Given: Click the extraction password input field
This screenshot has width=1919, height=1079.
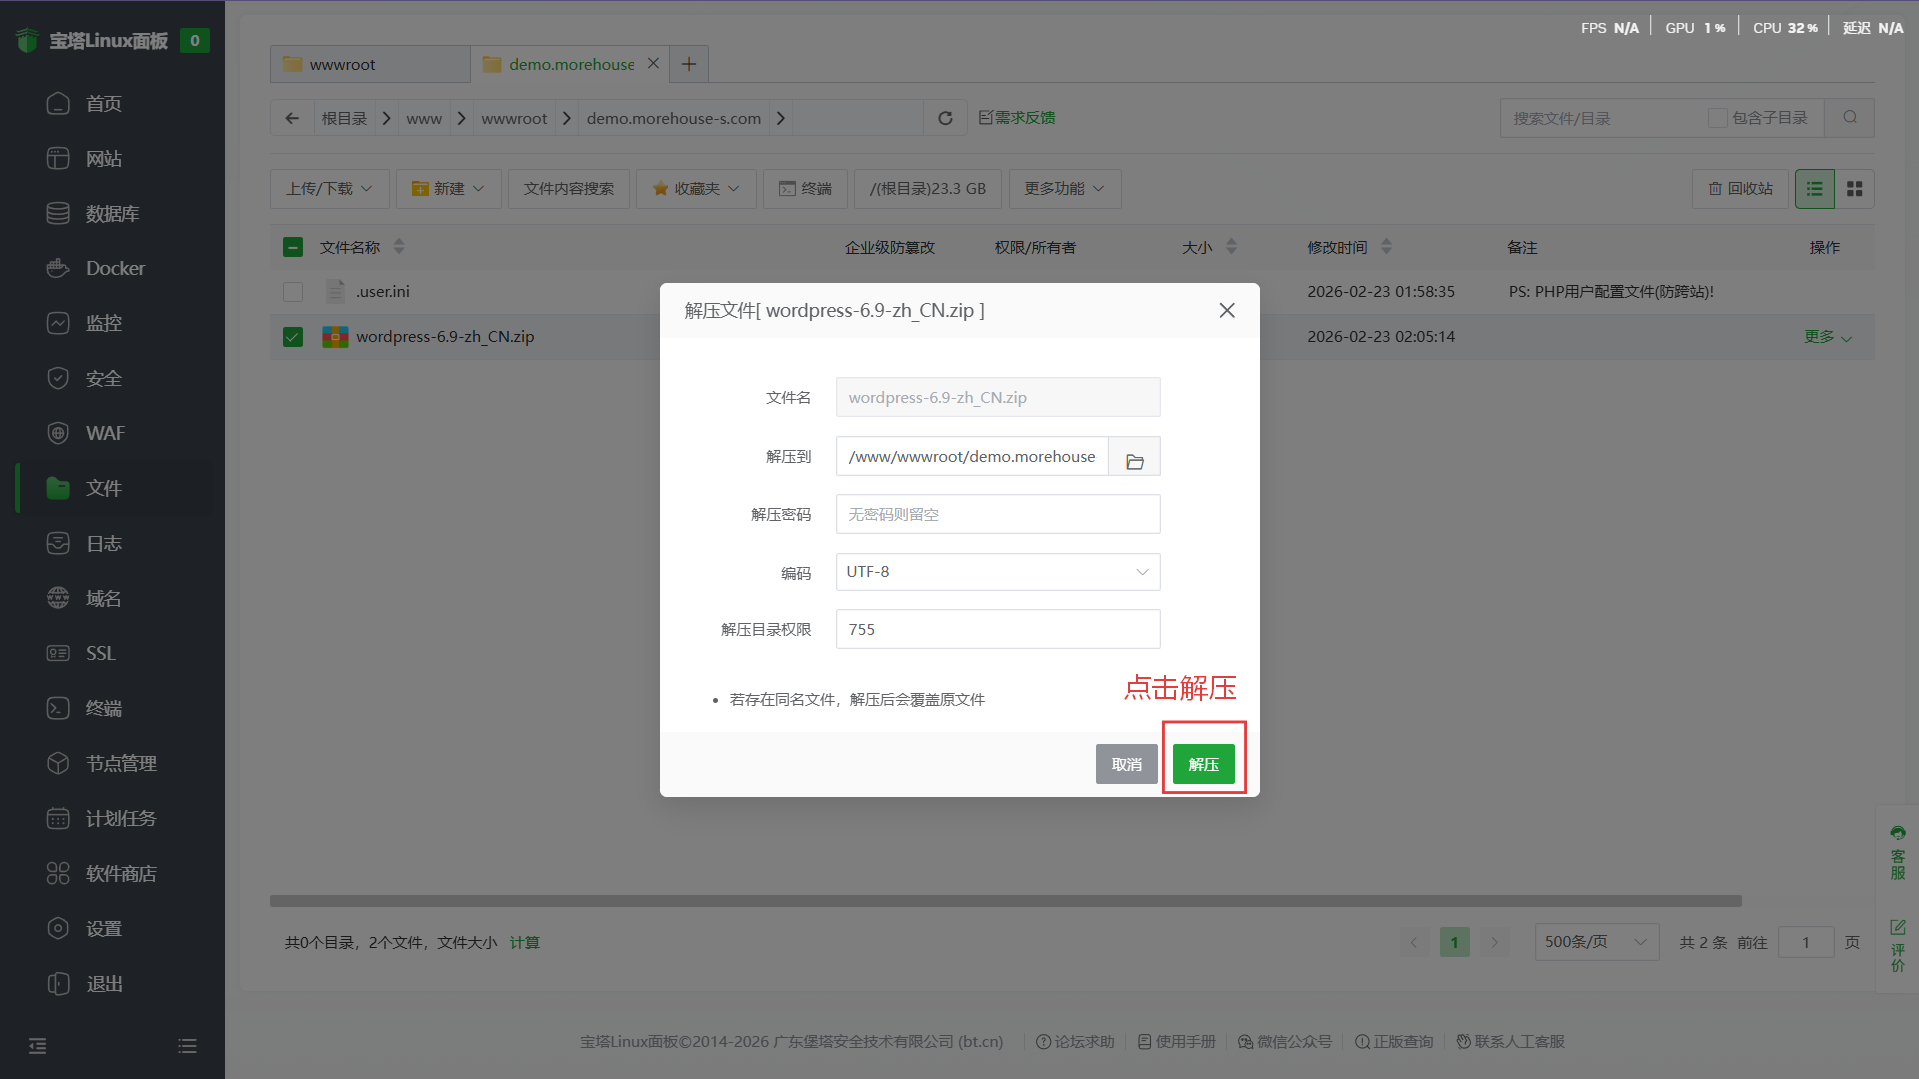Looking at the screenshot, I should (997, 515).
